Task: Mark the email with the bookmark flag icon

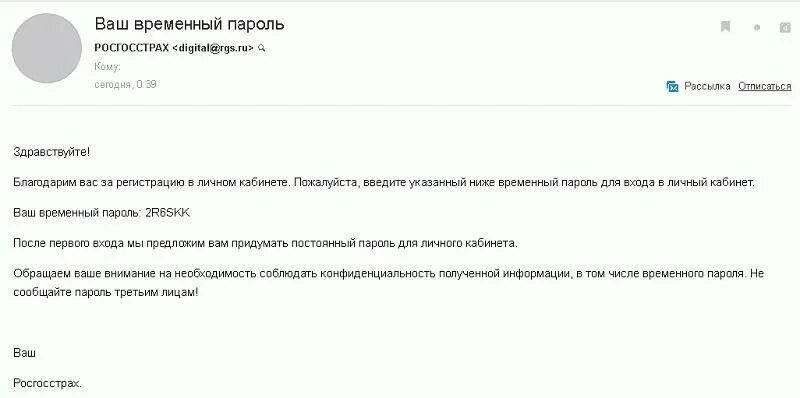Action: coord(725,27)
